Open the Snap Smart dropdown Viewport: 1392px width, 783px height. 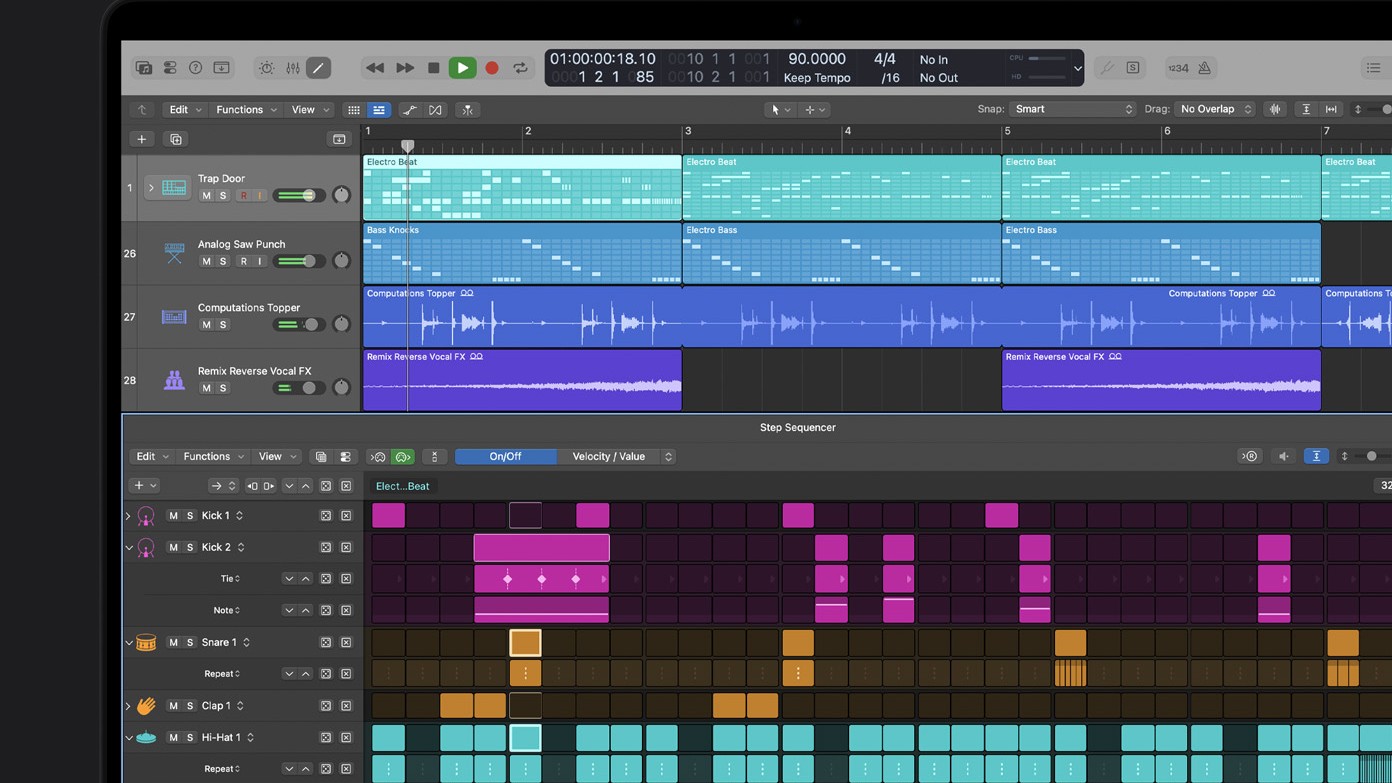1072,109
